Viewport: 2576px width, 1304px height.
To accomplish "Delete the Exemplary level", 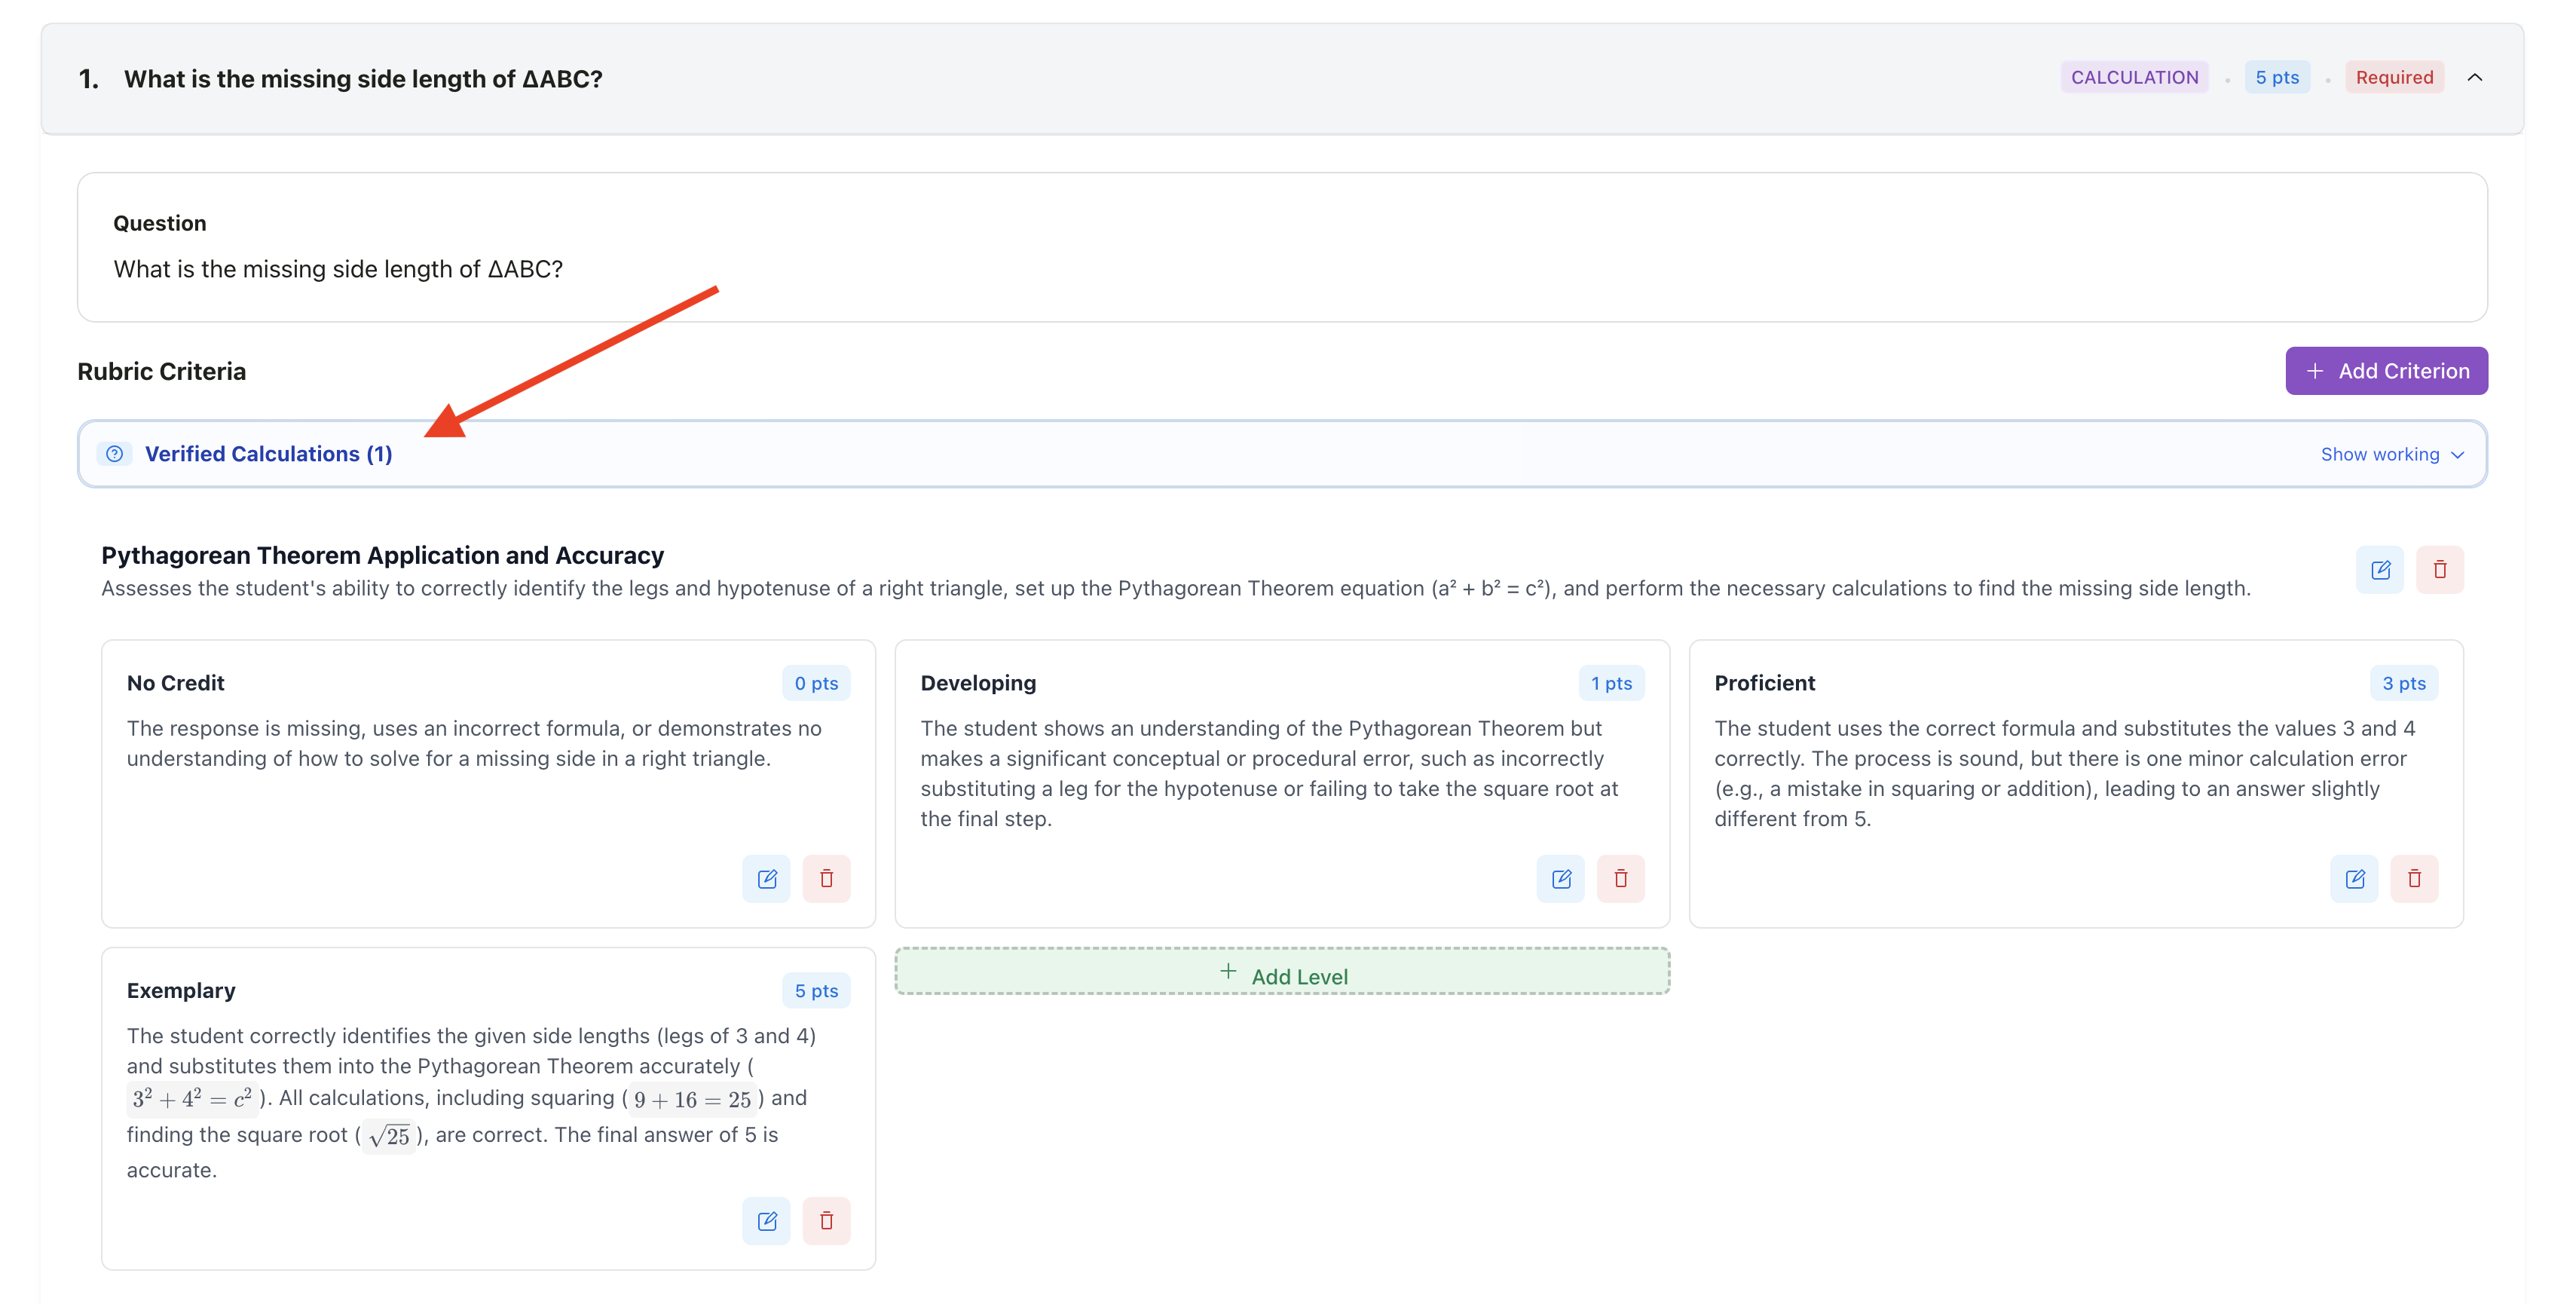I will [x=827, y=1220].
